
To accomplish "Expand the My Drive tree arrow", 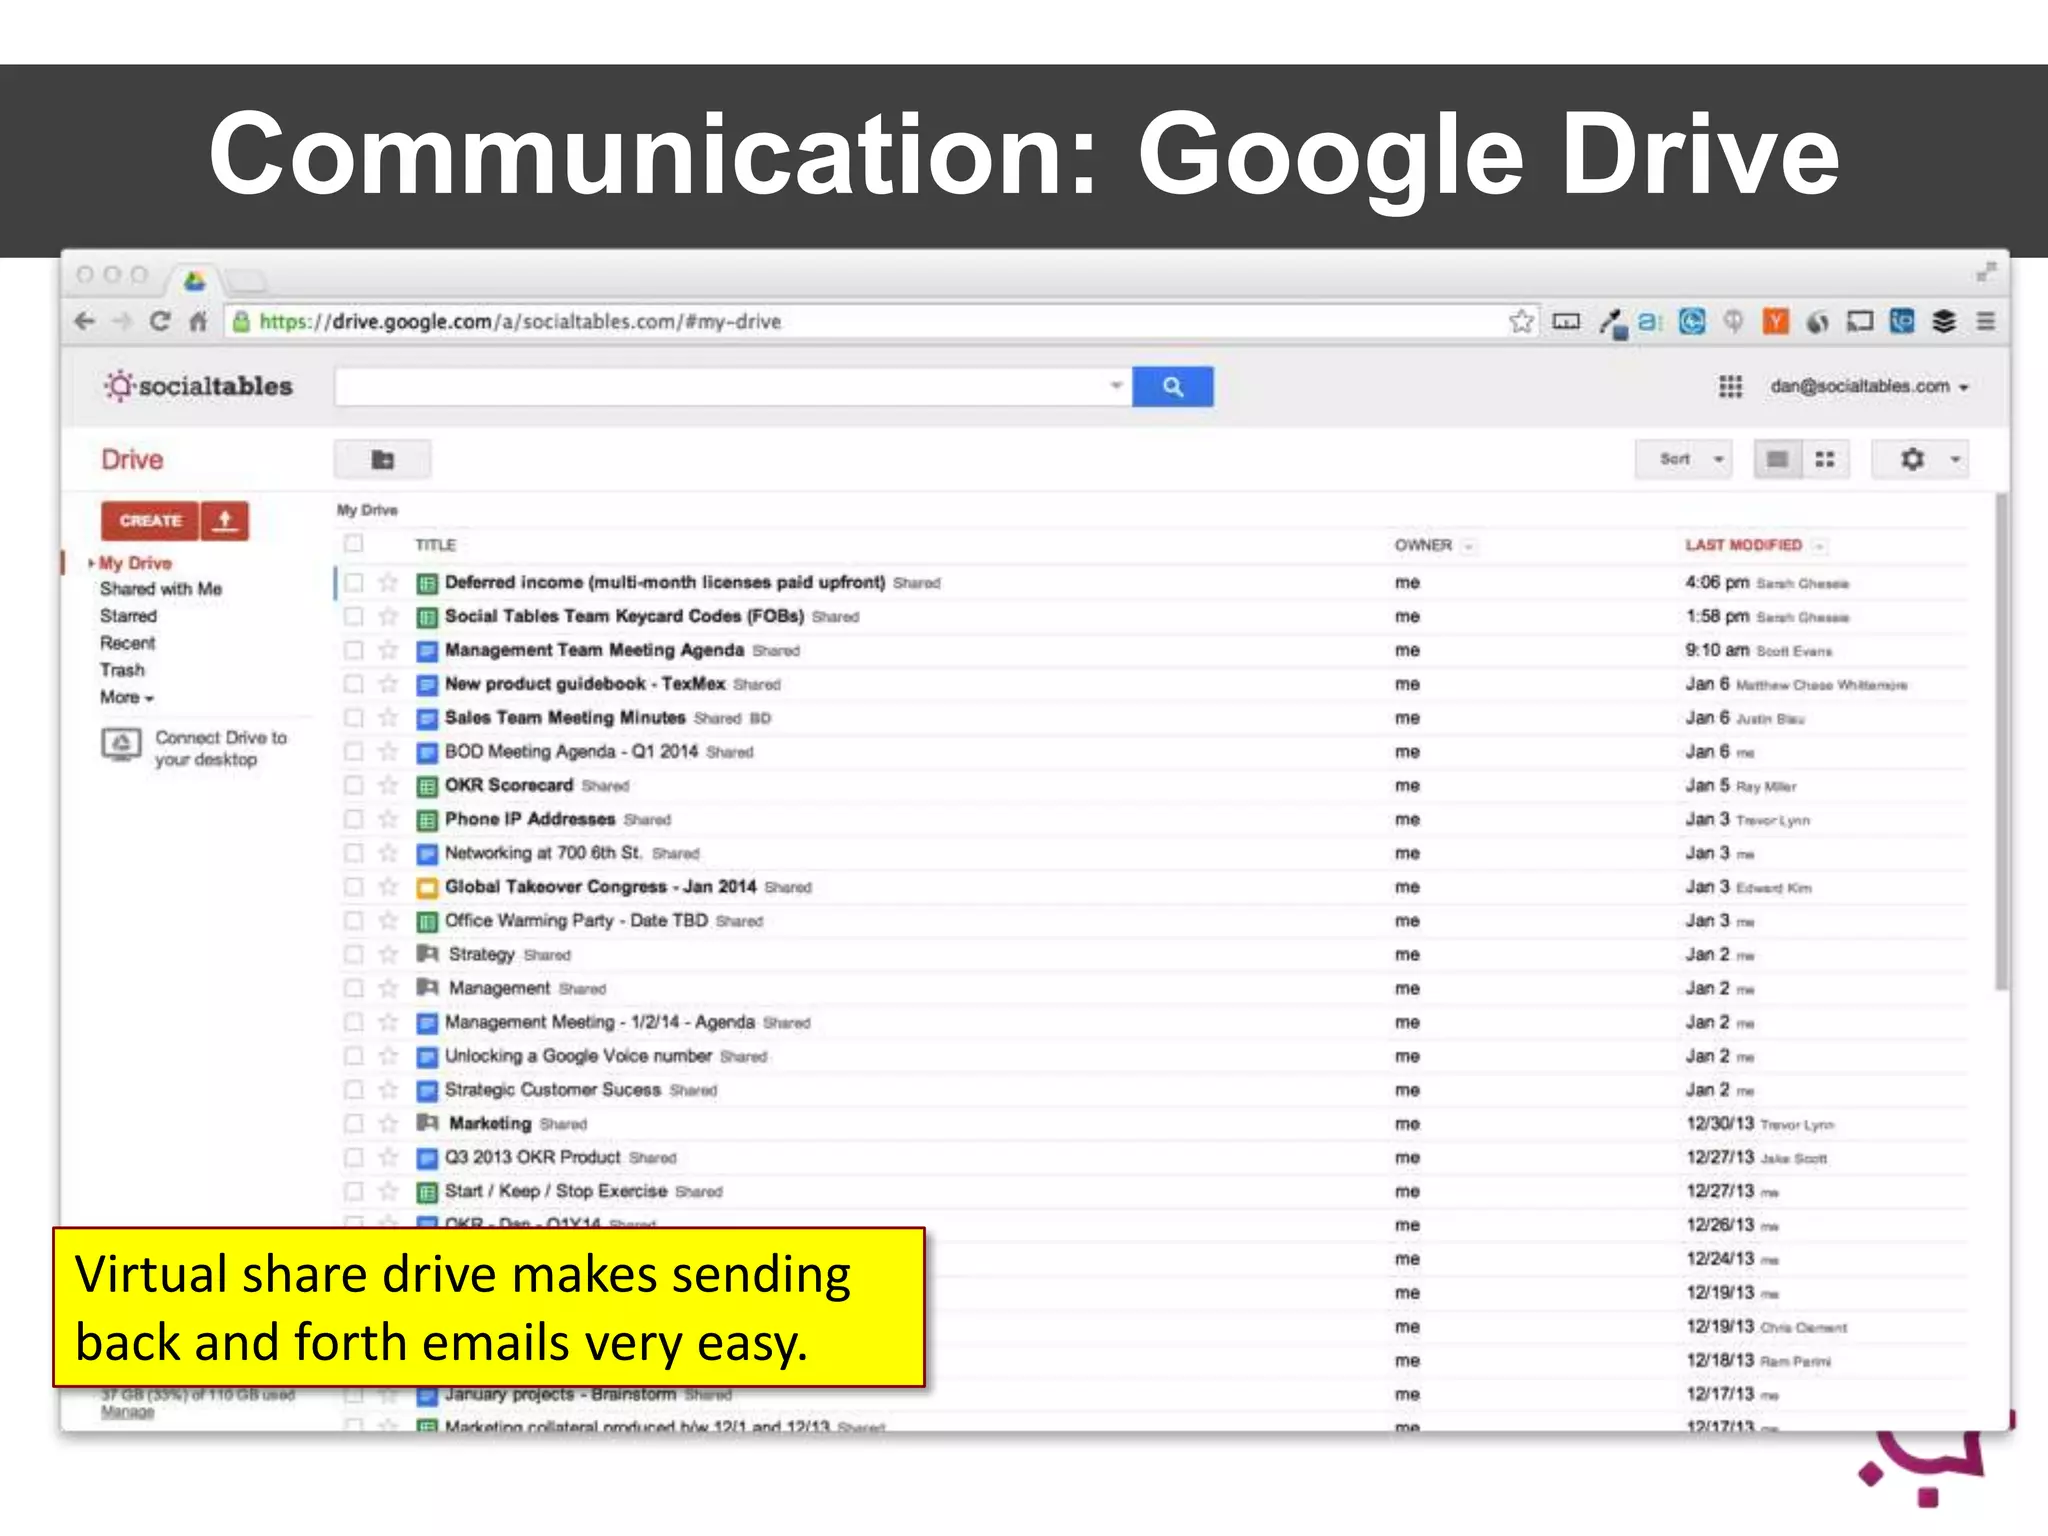I will tap(91, 564).
